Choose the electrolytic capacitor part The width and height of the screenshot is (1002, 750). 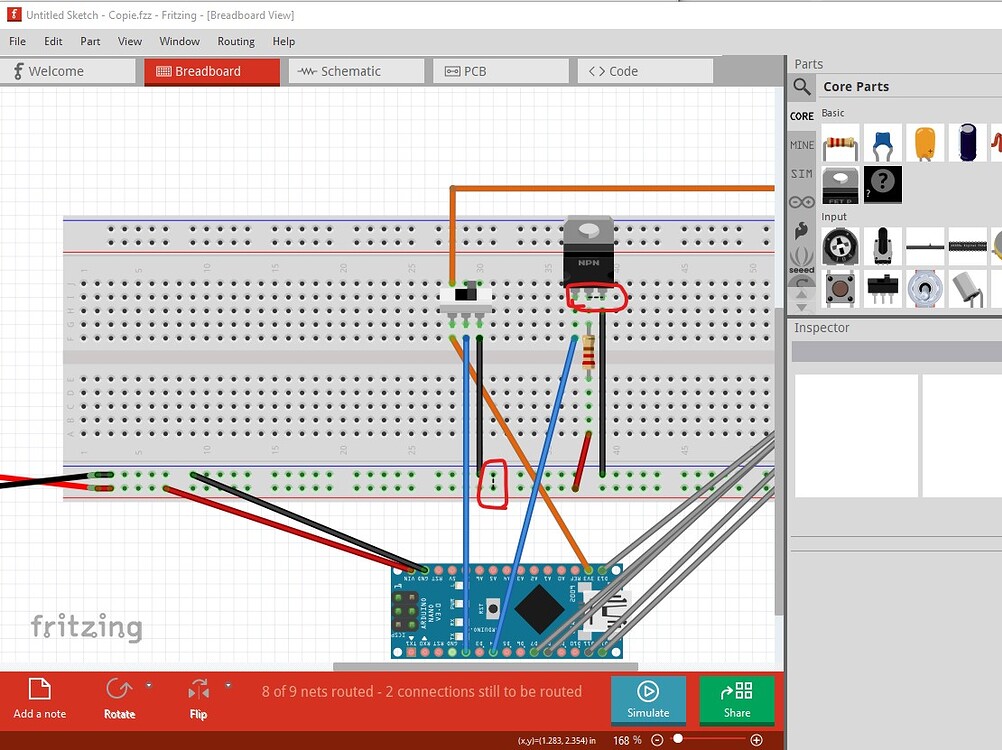(x=967, y=143)
